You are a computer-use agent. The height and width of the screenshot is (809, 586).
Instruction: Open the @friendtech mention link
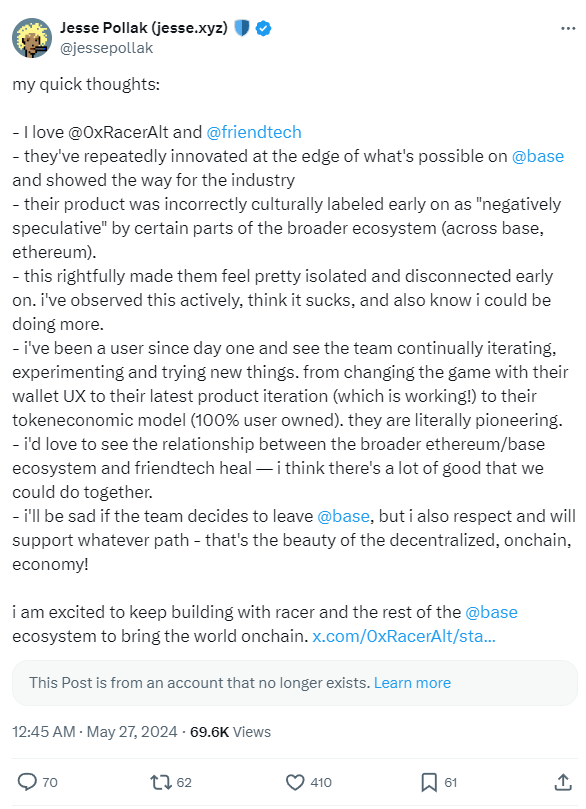coord(254,132)
